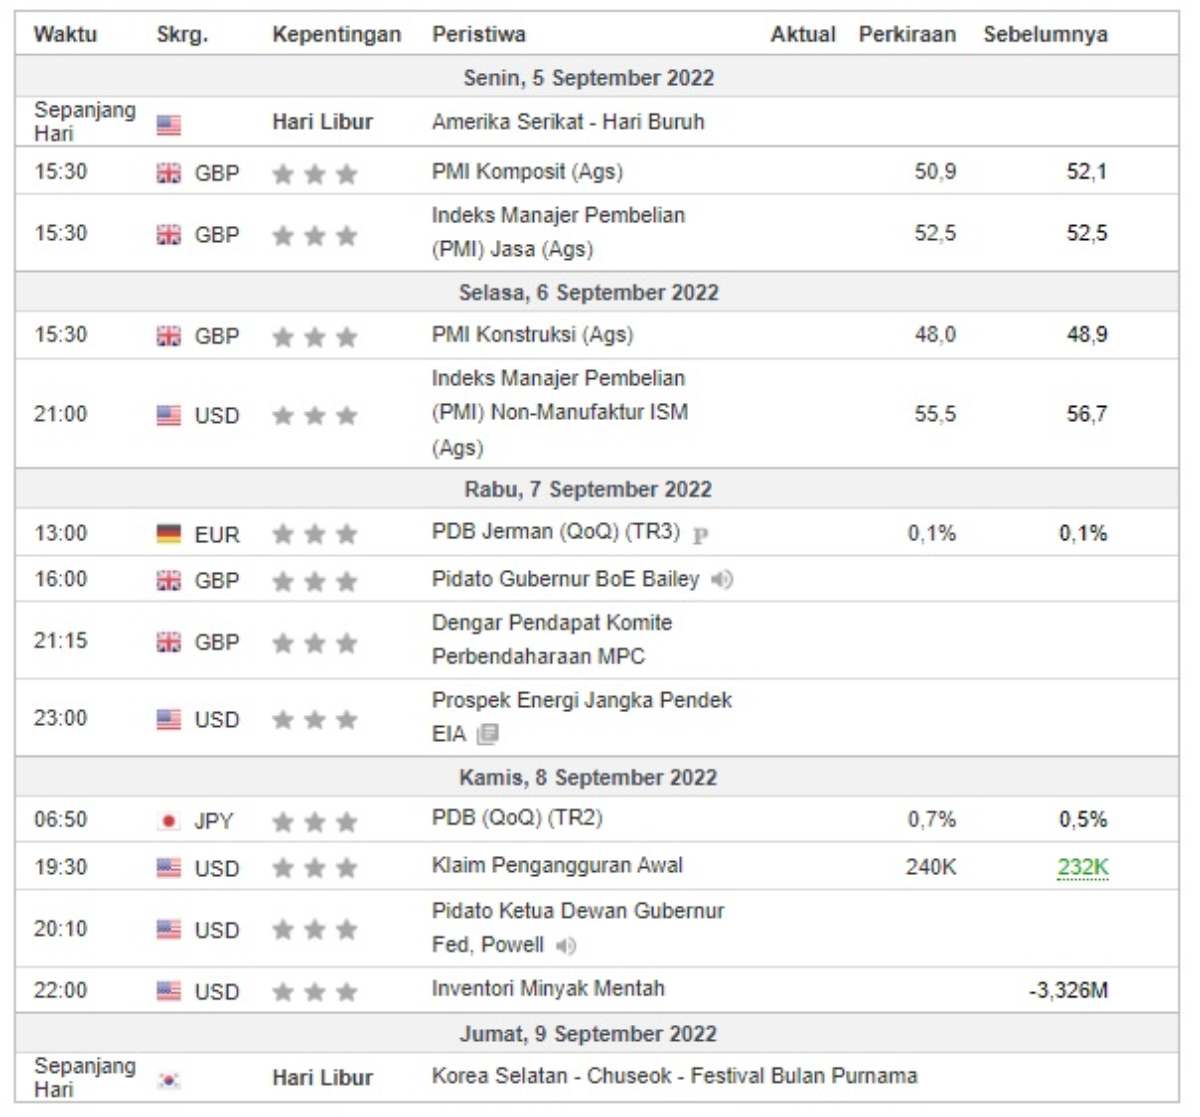Click importance stars in the JPY PDB row
This screenshot has height=1117, width=1200.
pos(315,821)
